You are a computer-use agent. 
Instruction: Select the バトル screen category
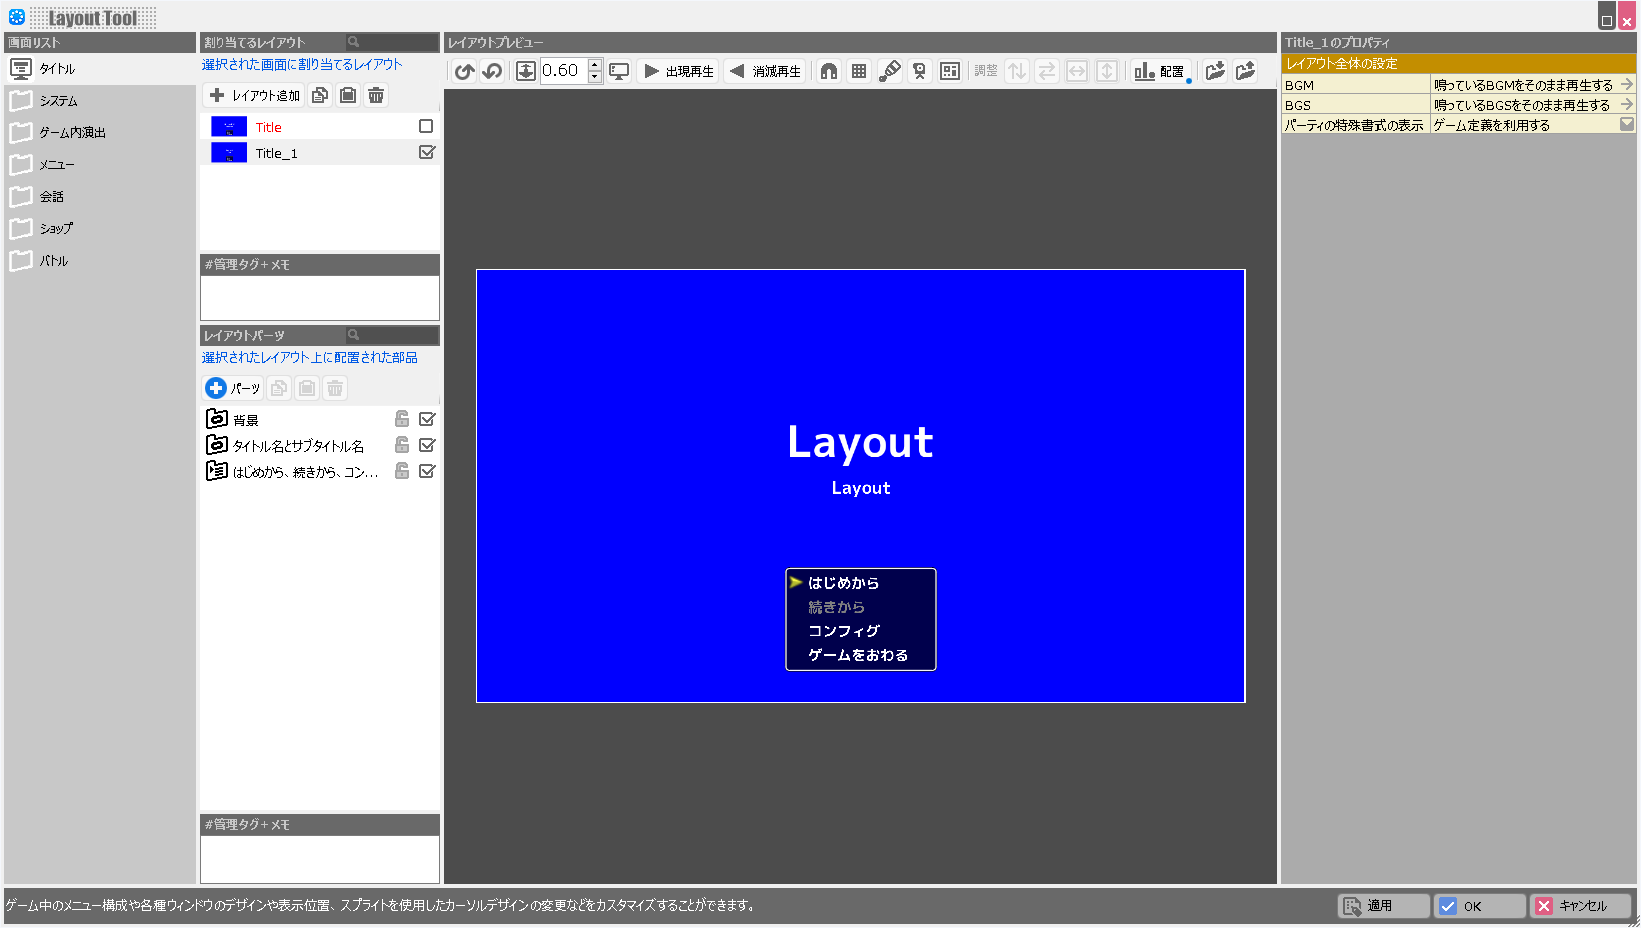[x=54, y=261]
